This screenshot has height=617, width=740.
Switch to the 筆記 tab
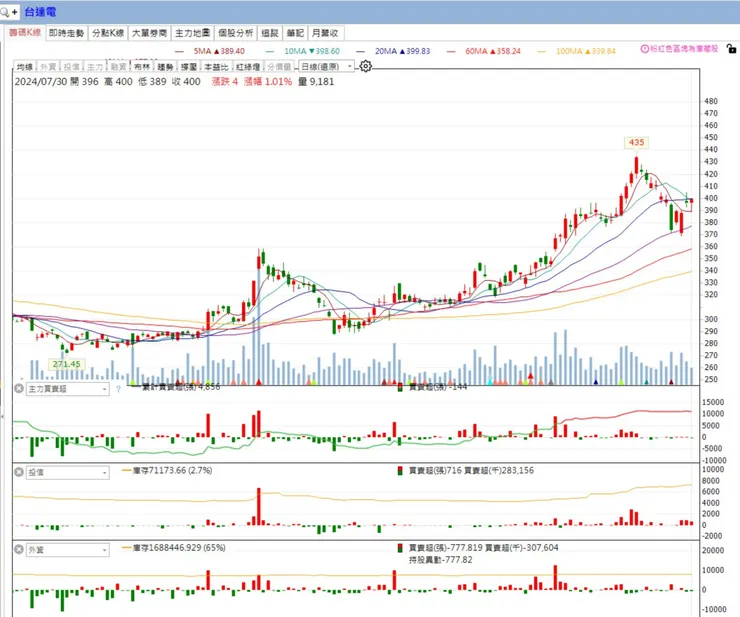295,33
